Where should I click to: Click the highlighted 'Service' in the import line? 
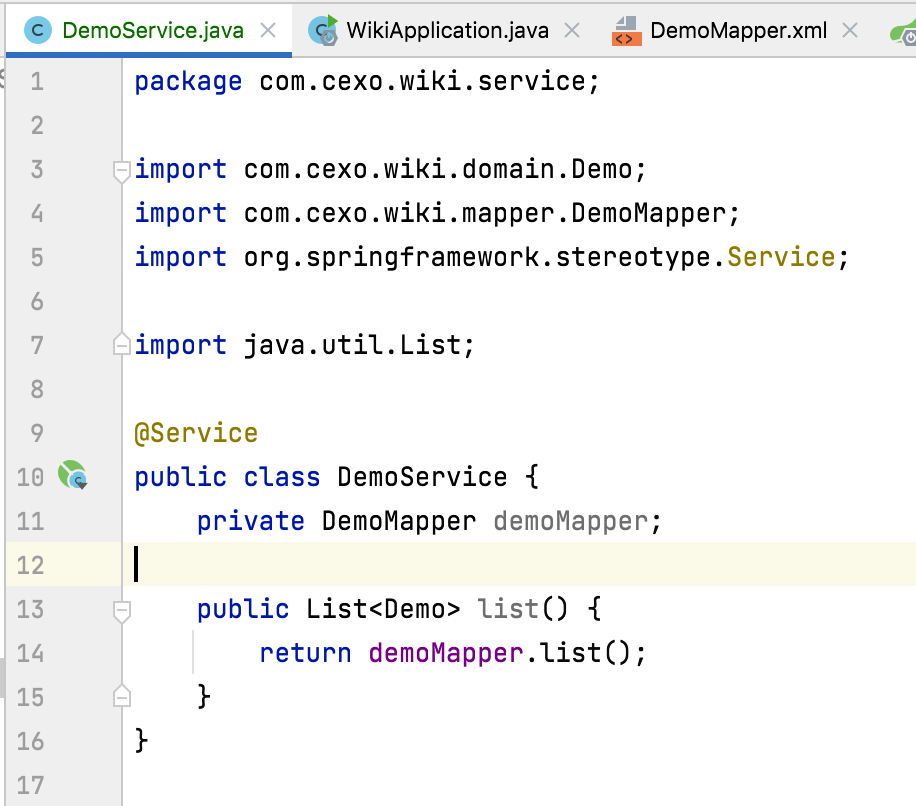(781, 257)
